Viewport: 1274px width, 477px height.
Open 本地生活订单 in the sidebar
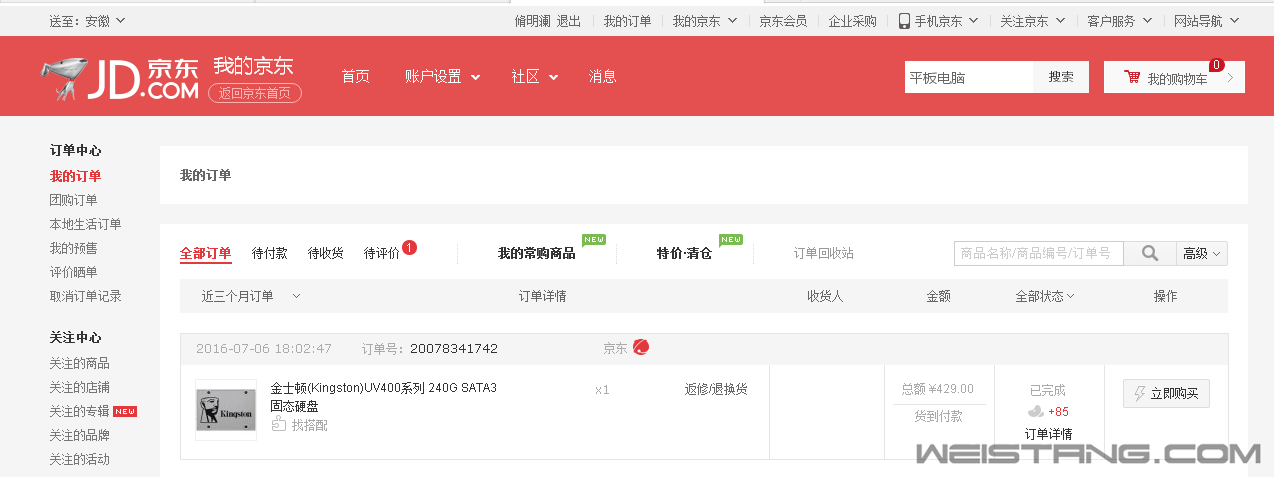pos(85,224)
